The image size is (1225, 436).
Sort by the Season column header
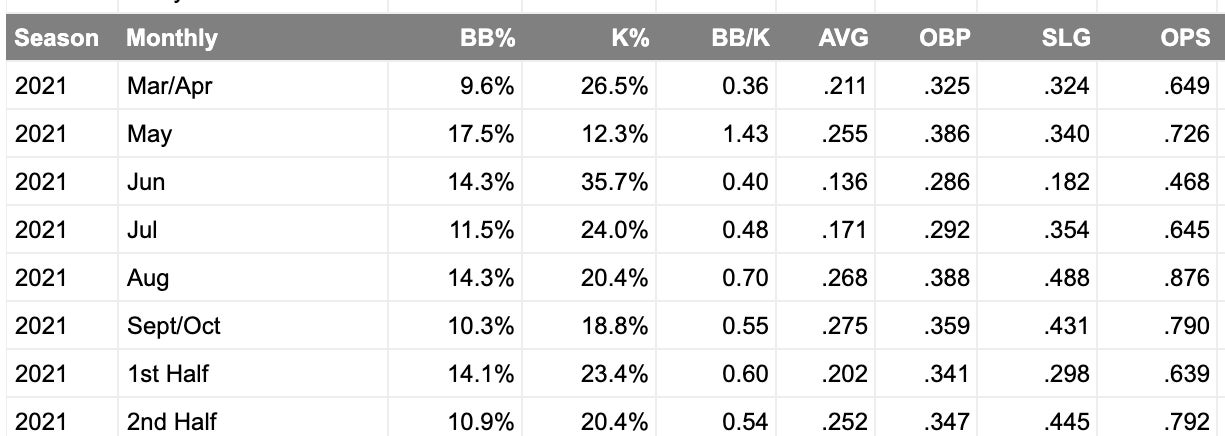coord(57,39)
